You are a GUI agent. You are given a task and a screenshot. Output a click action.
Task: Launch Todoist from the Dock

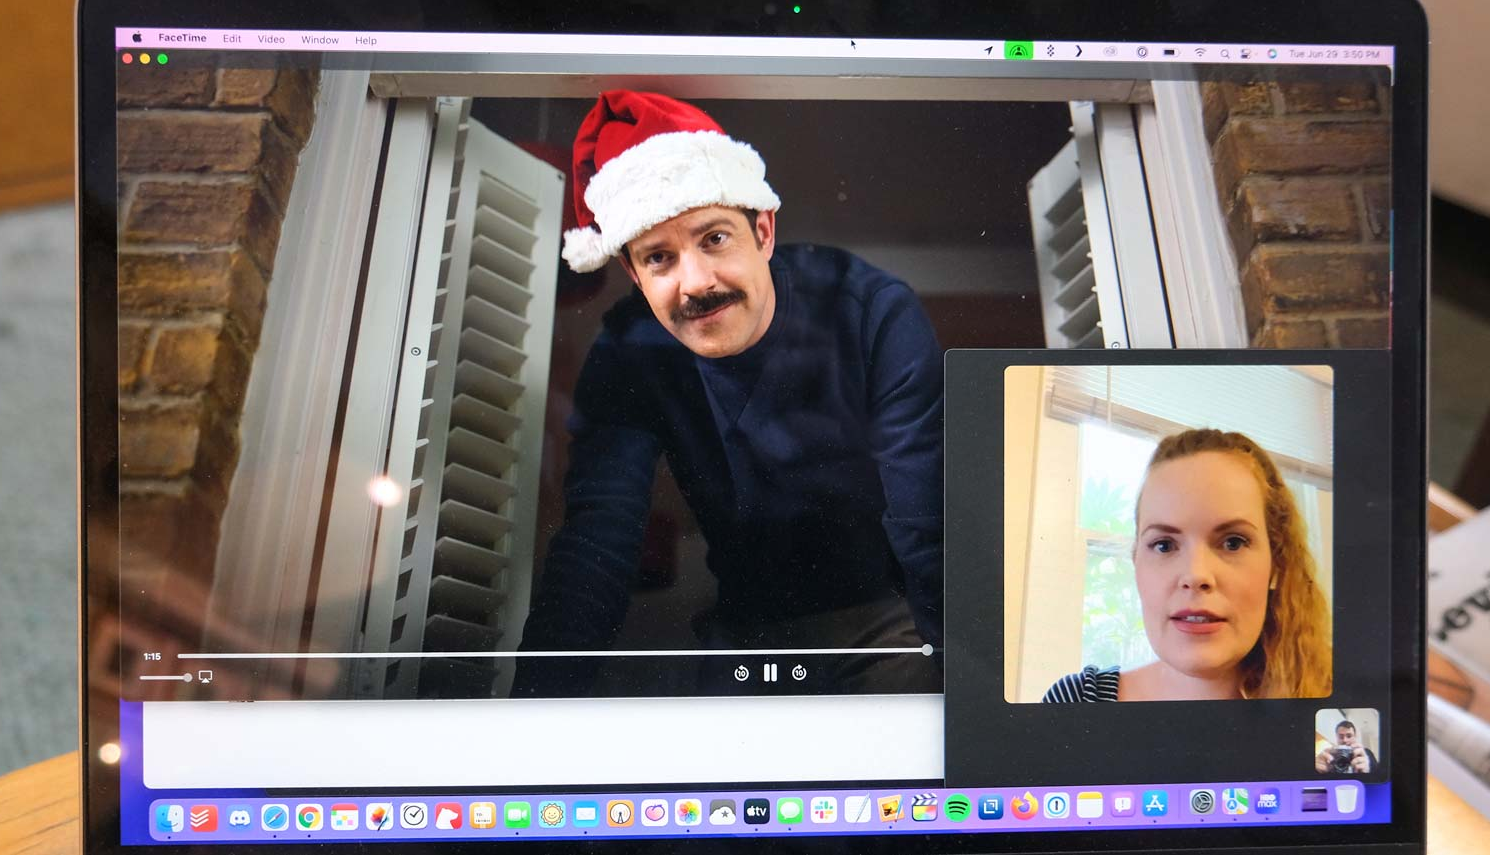coord(203,818)
